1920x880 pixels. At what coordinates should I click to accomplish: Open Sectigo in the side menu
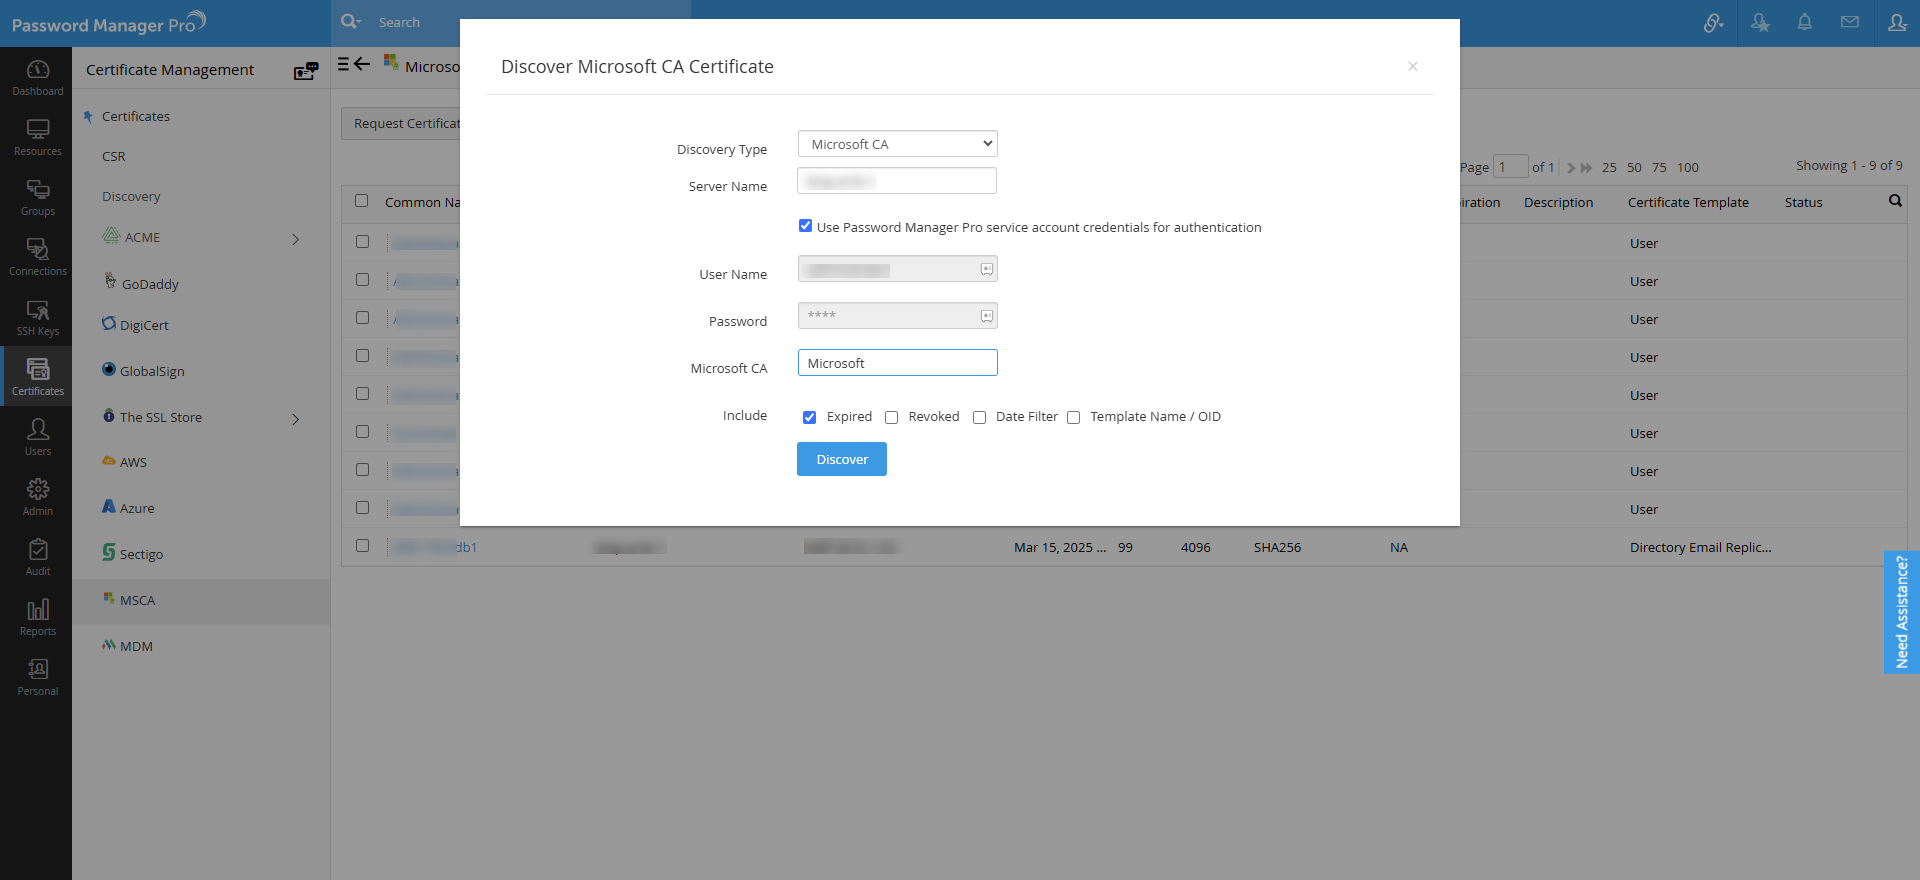(141, 554)
